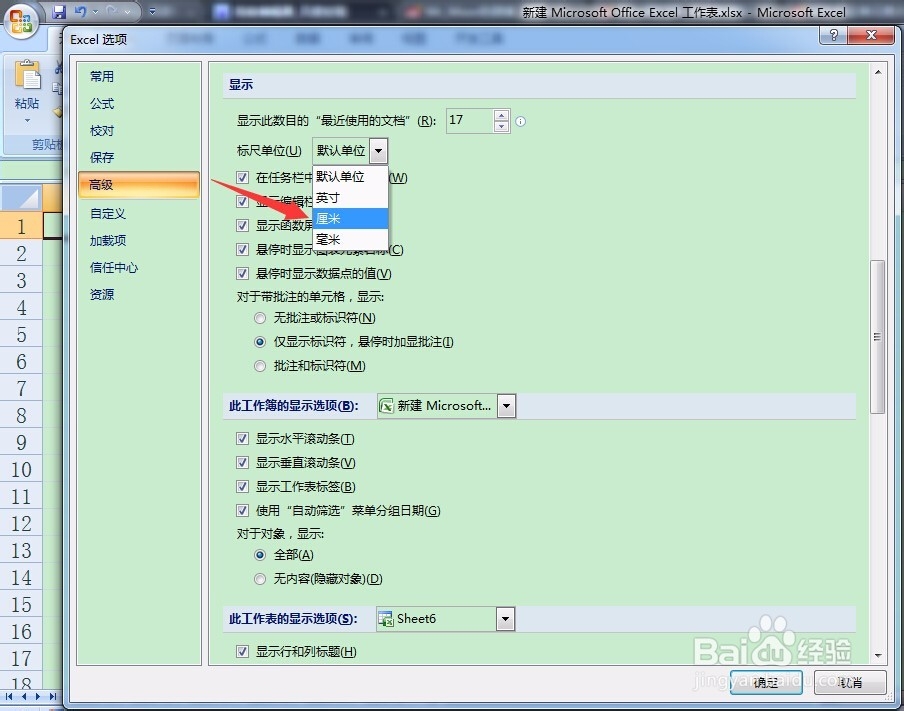Screen dimensions: 904x711
Task: Click the last sheet navigation arrow
Action: (52, 697)
